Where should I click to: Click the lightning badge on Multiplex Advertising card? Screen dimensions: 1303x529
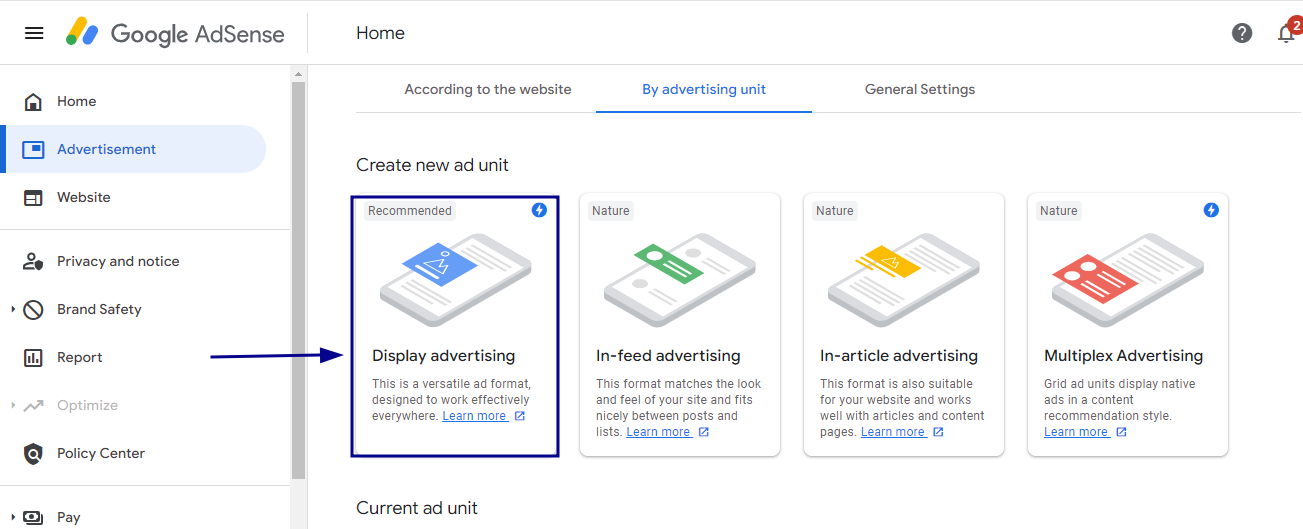(1211, 210)
